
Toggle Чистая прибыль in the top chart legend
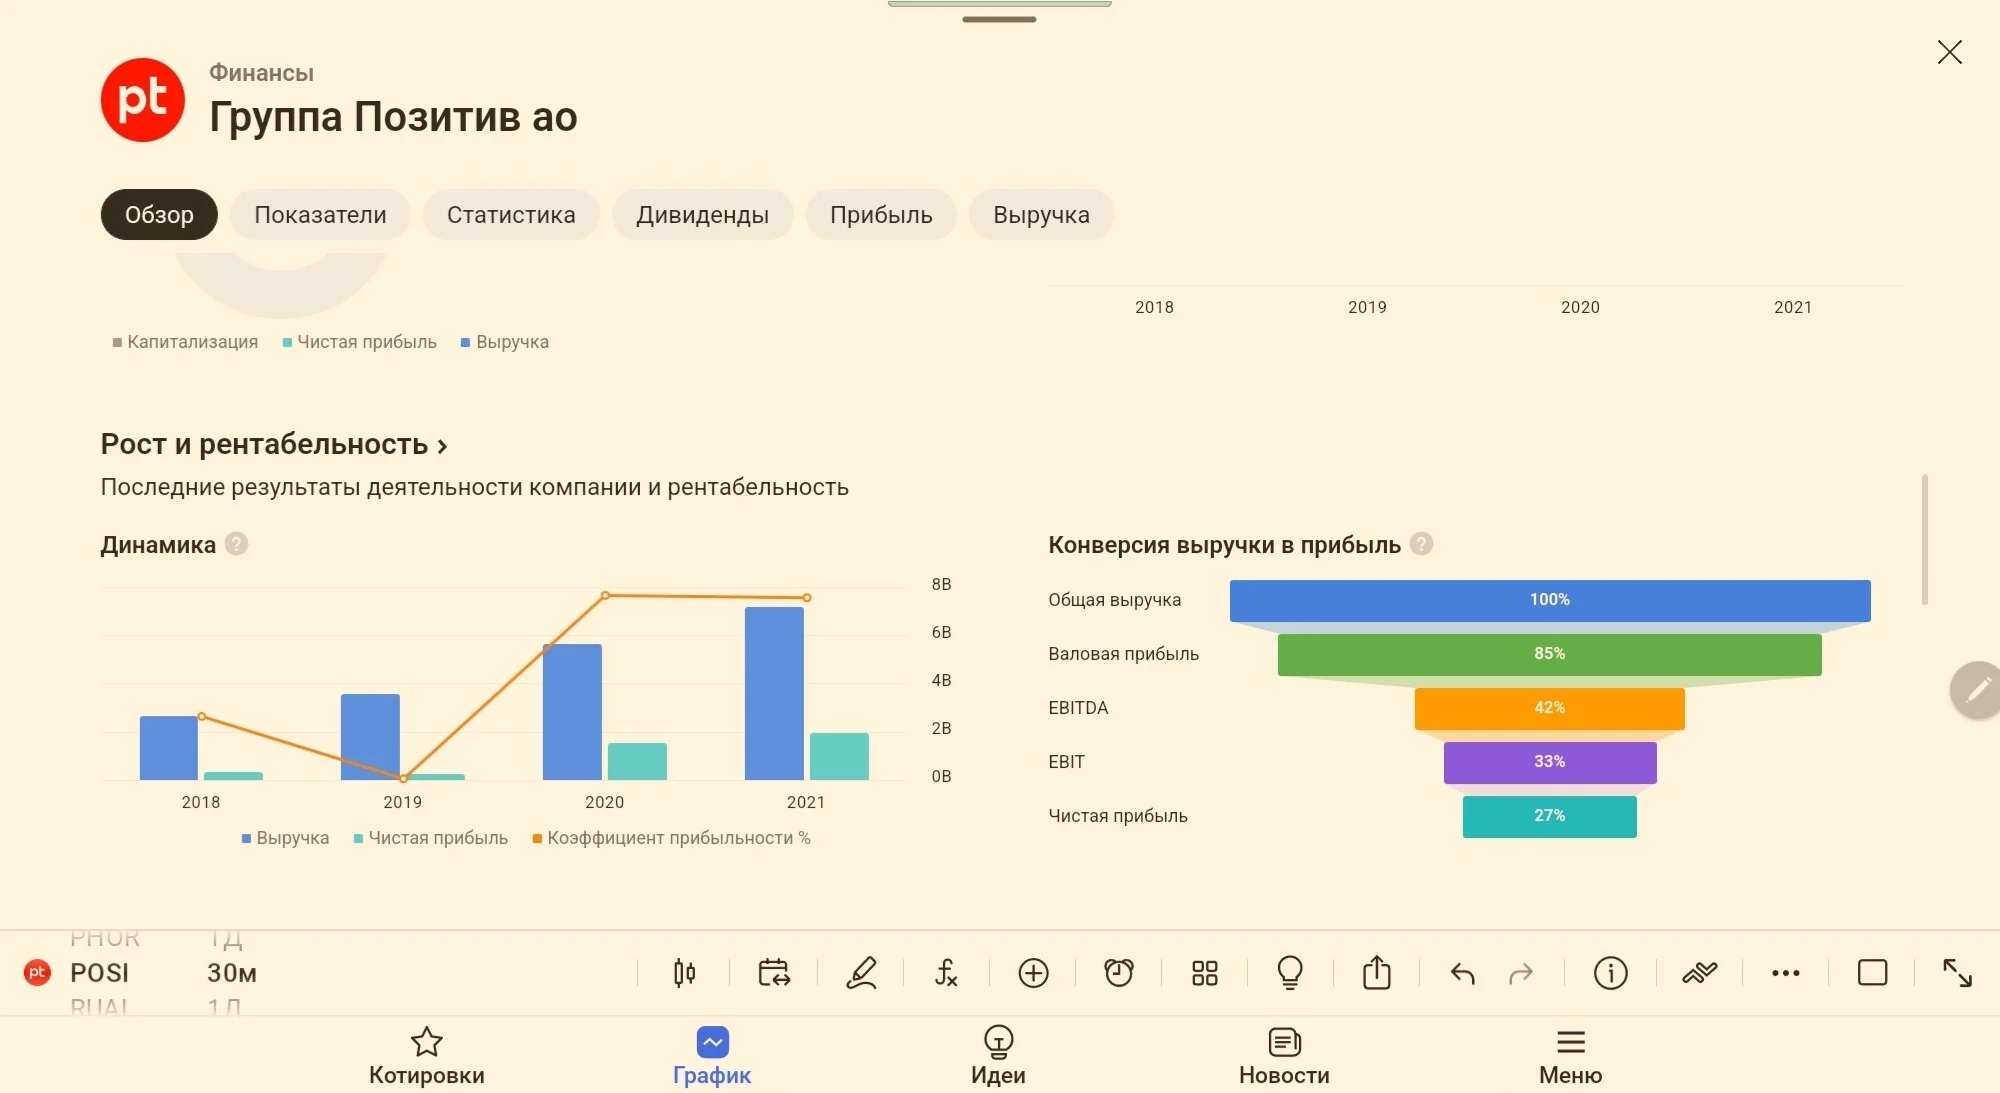coord(360,342)
